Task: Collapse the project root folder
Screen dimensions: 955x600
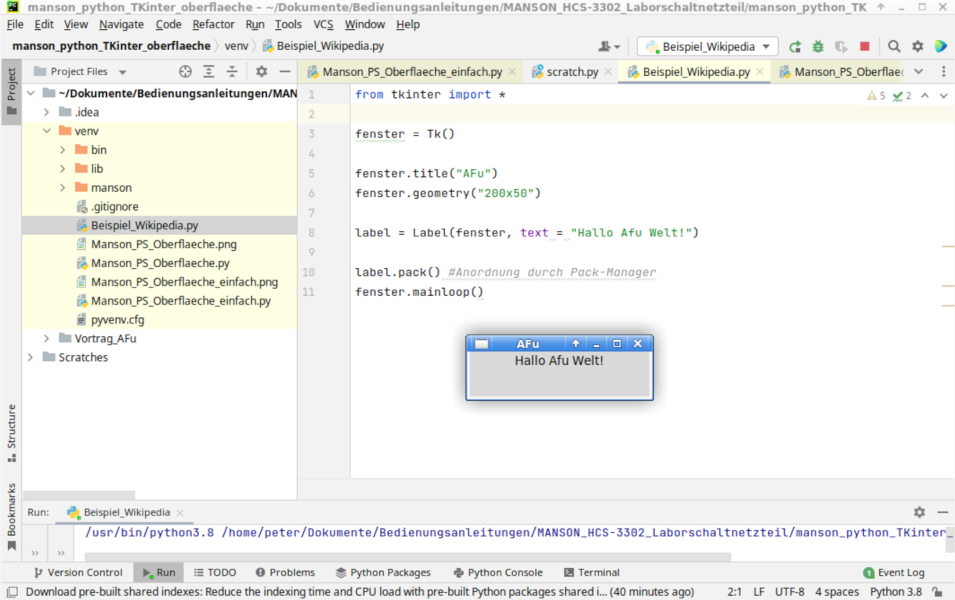Action: click(x=30, y=93)
